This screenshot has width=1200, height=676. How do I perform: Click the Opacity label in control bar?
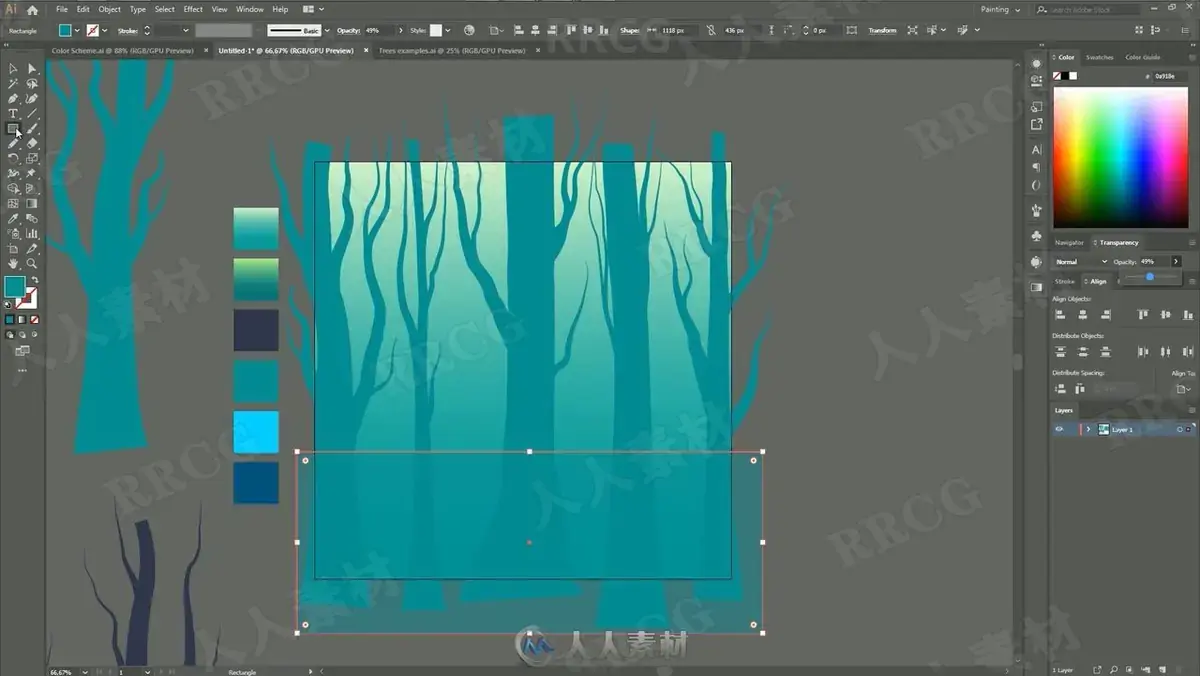349,30
